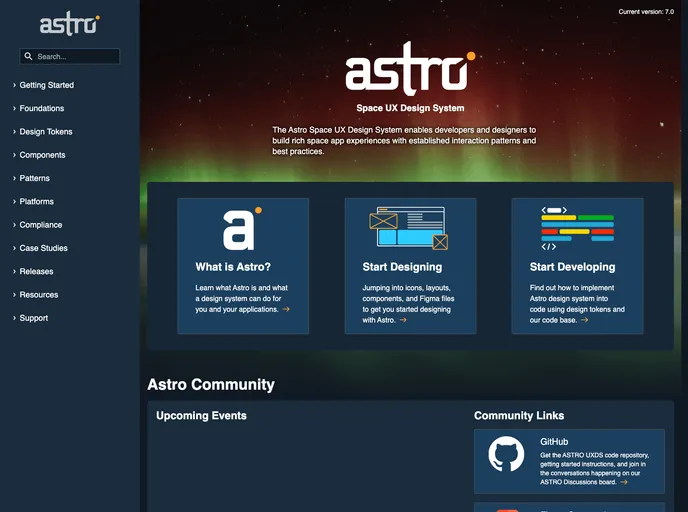Click the Upcoming Events heading
This screenshot has width=688, height=512.
pos(201,415)
